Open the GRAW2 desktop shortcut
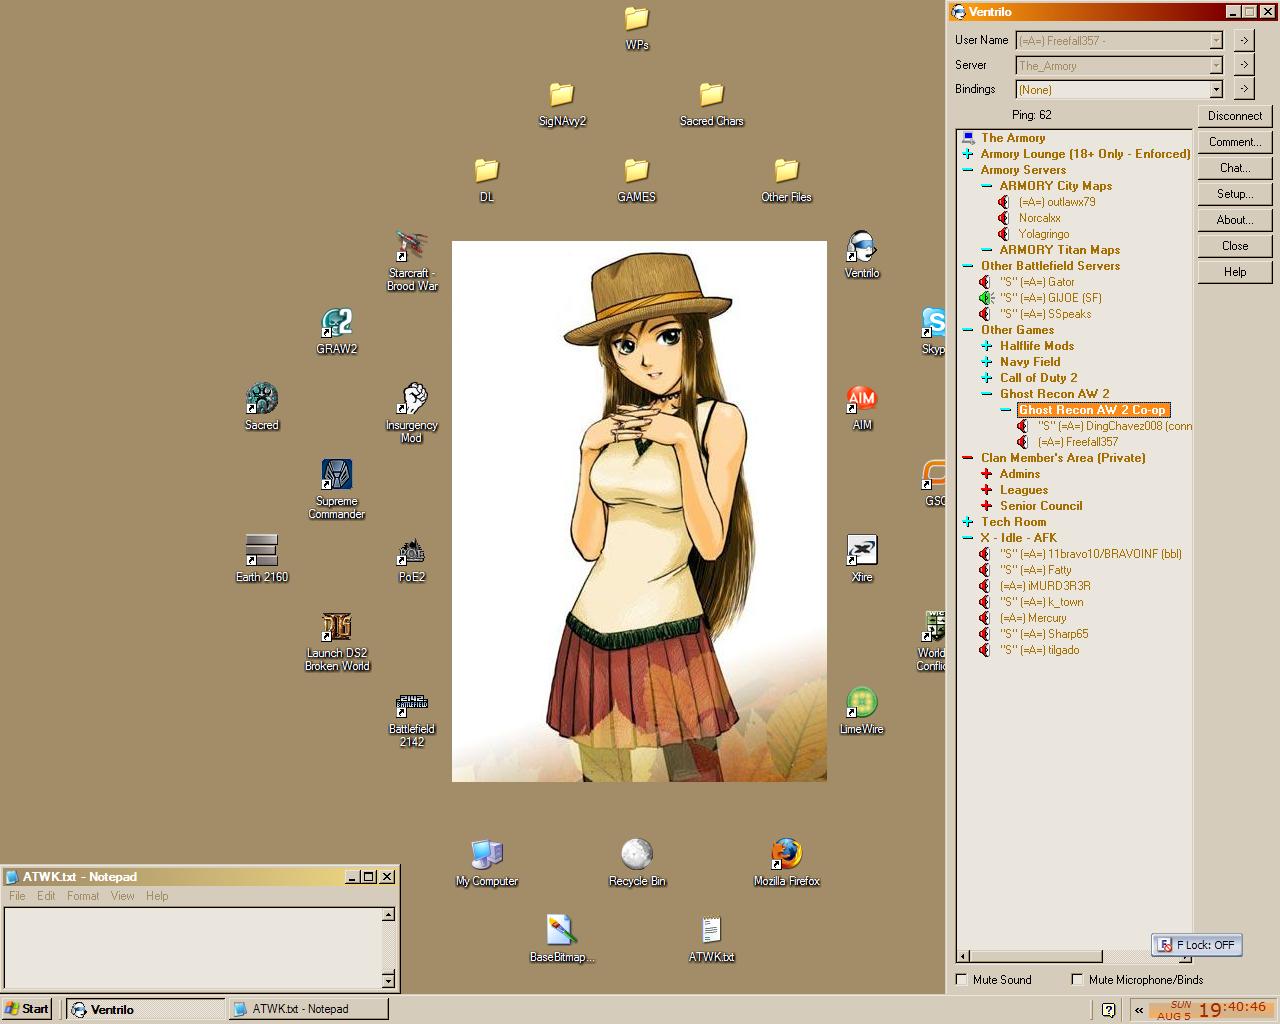 click(x=336, y=324)
